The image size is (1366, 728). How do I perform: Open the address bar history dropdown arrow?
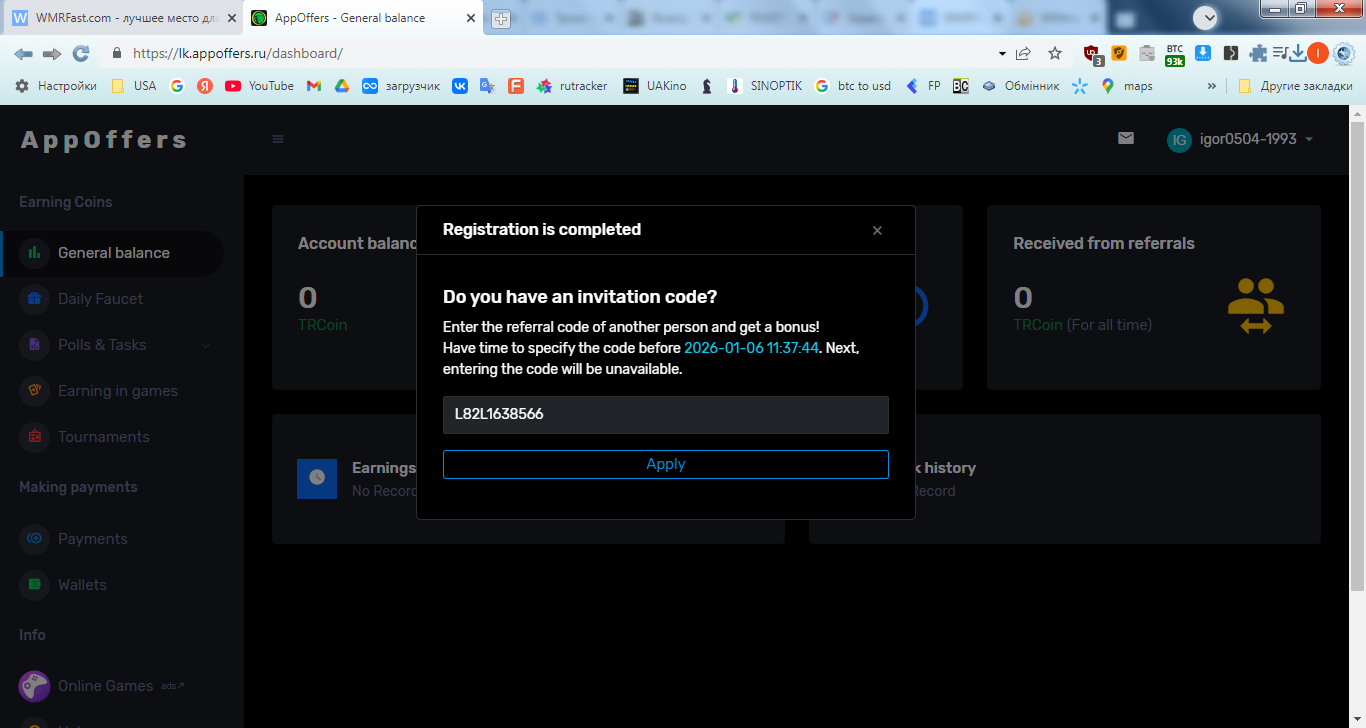click(x=1002, y=54)
